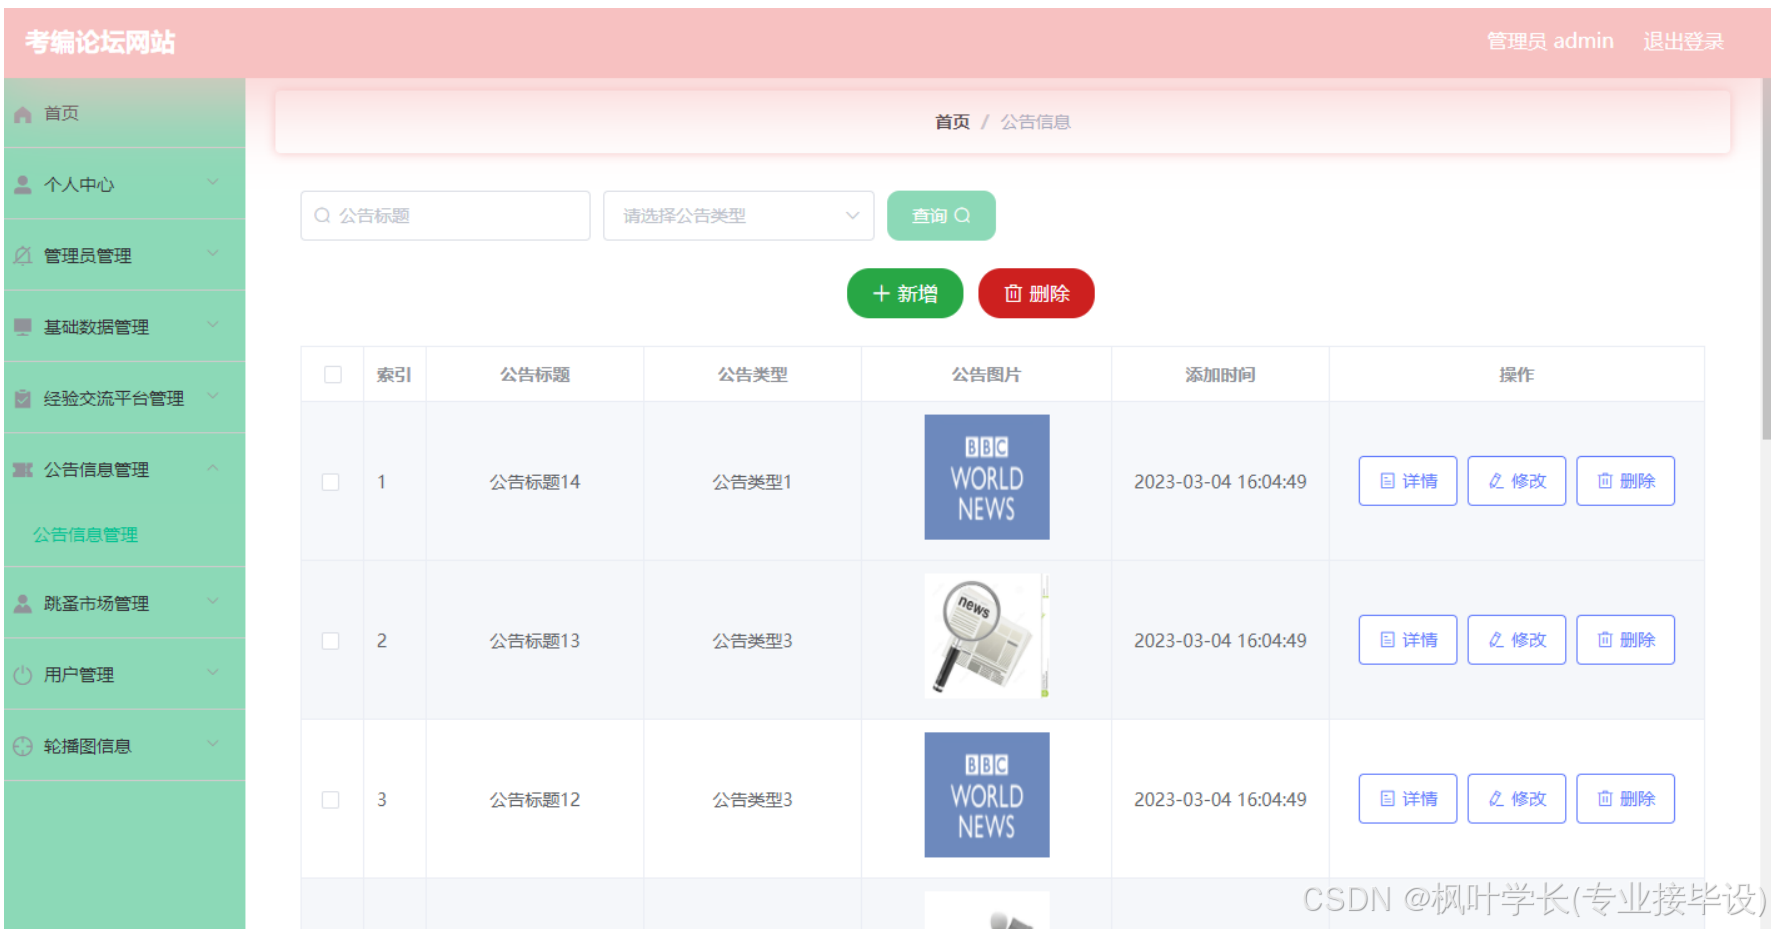1771x929 pixels.
Task: Click the BBC World News image for 公告标题14
Action: click(x=987, y=477)
